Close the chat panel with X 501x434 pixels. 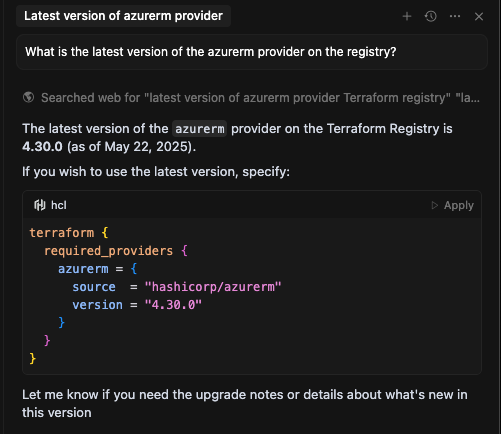(x=479, y=16)
